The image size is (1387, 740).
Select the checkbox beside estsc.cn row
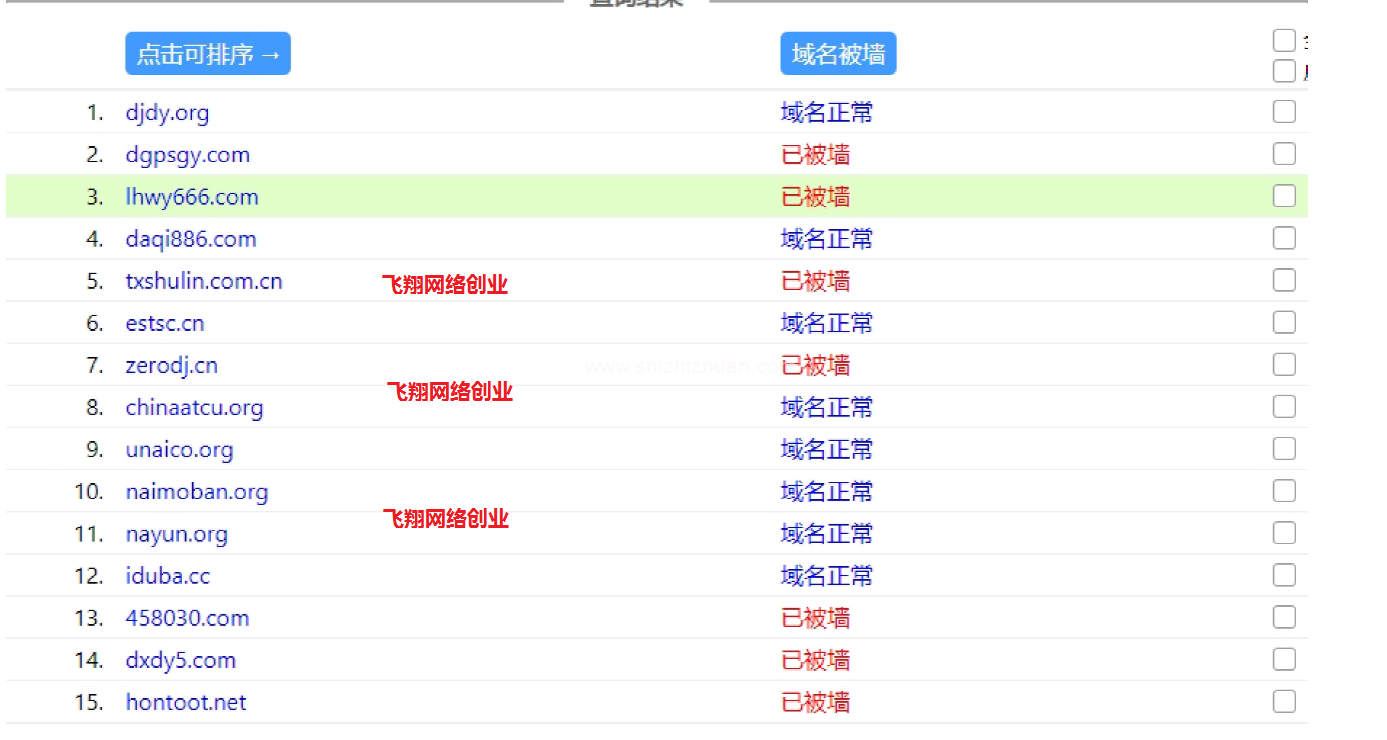click(x=1284, y=322)
